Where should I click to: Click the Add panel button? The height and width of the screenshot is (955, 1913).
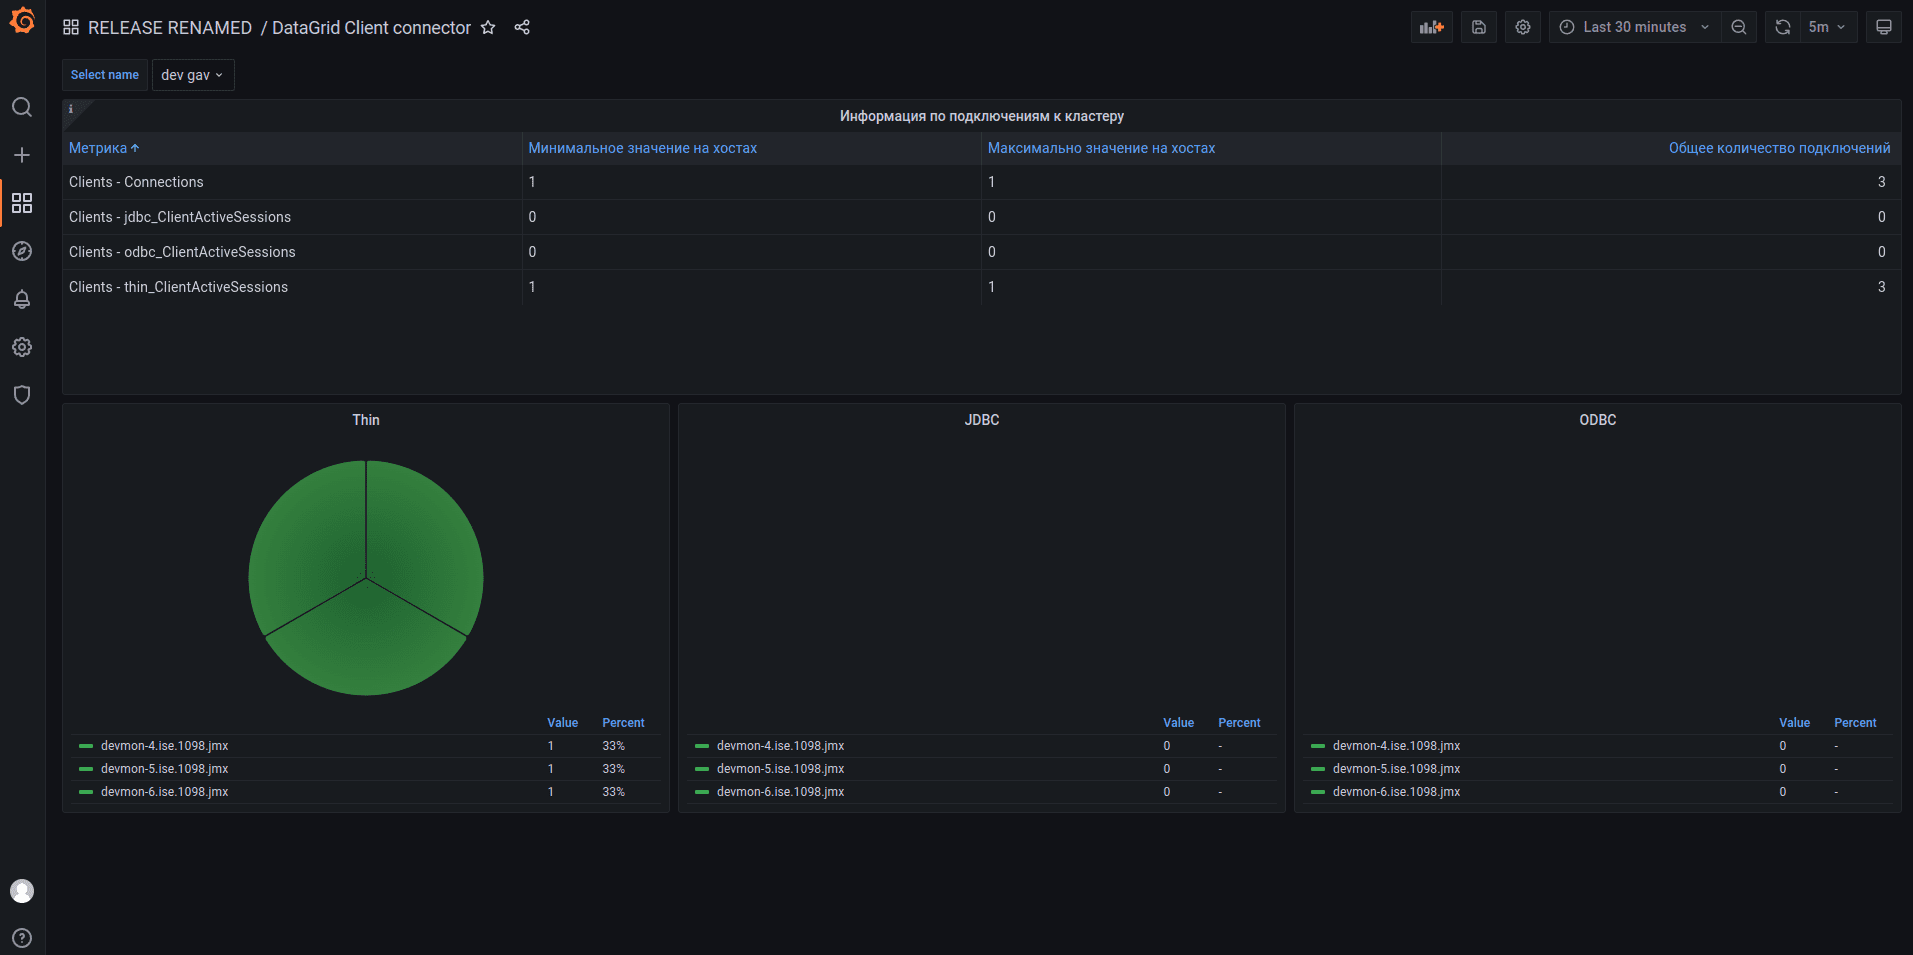[1431, 27]
